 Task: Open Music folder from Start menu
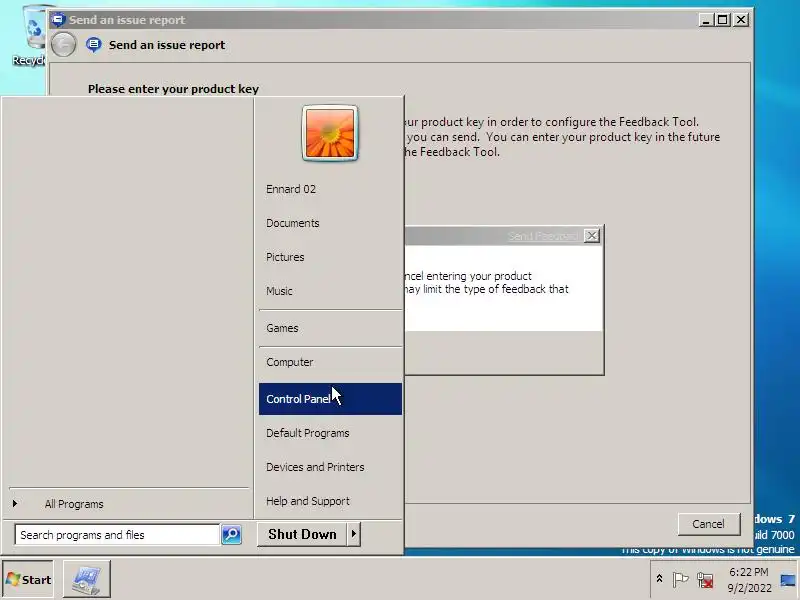330,291
